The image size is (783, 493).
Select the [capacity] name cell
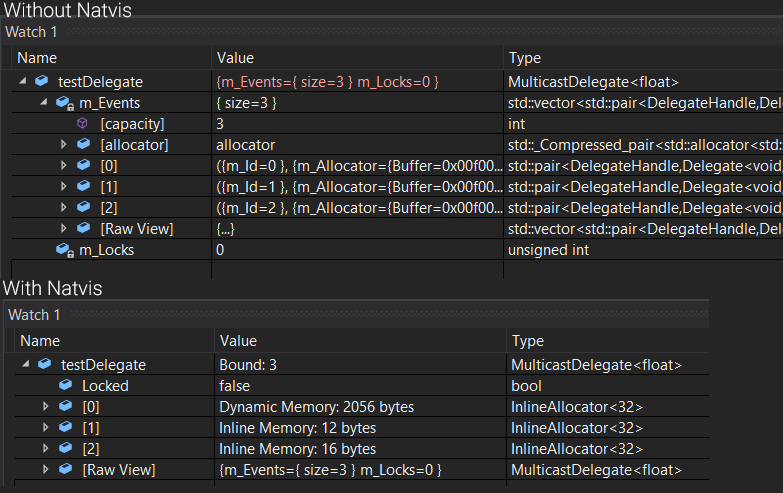coord(132,124)
